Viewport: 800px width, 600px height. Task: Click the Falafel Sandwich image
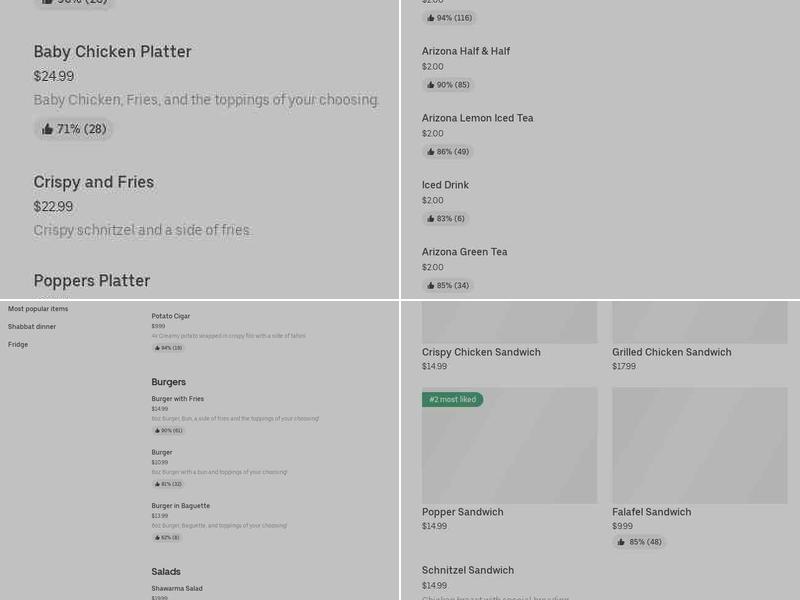tap(699, 446)
